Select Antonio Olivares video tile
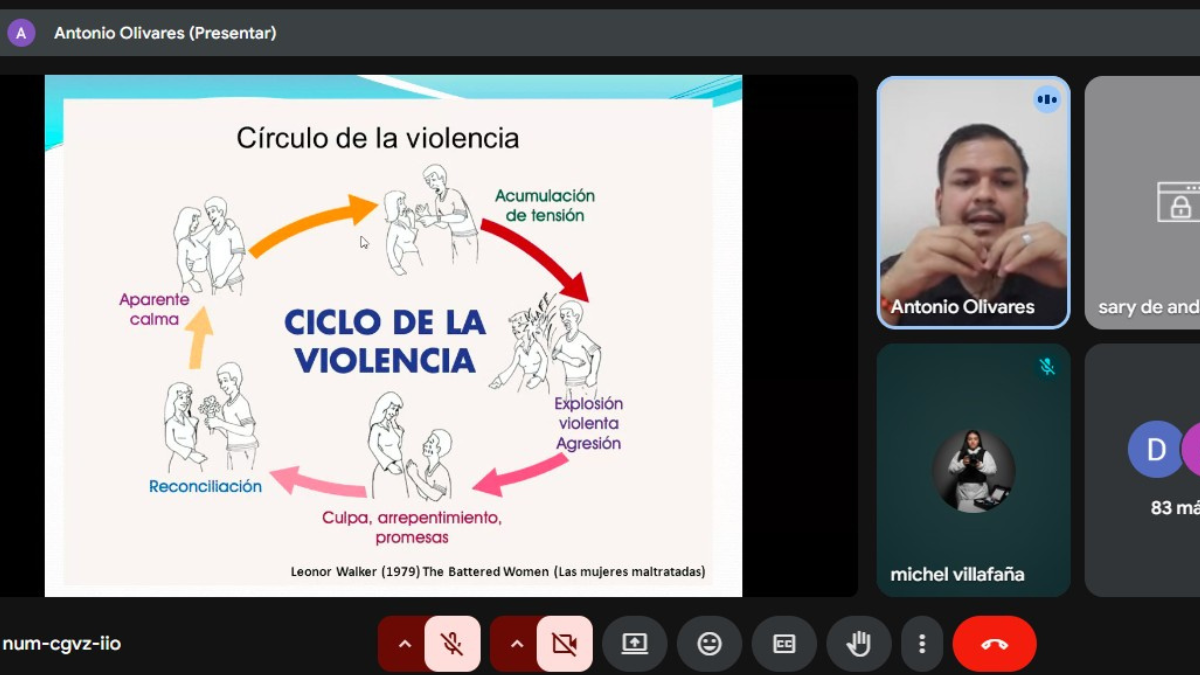The width and height of the screenshot is (1200, 675). [x=973, y=202]
